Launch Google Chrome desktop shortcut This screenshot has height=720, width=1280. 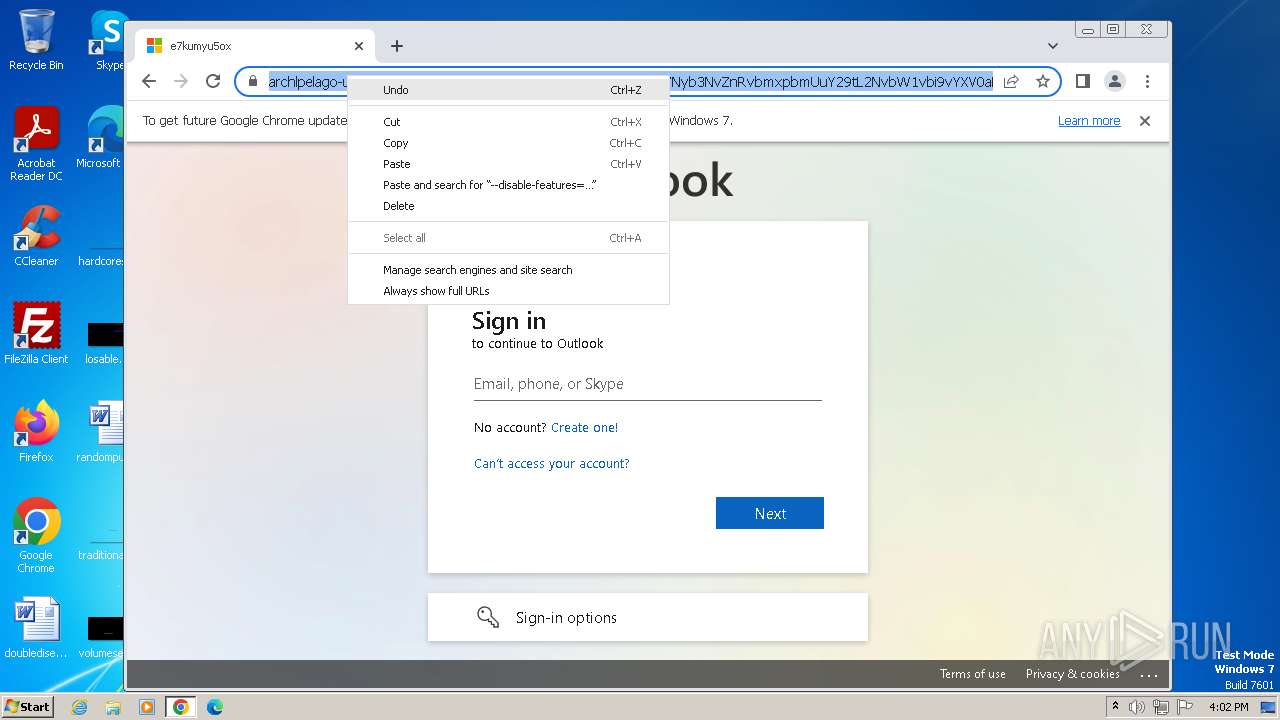point(36,536)
